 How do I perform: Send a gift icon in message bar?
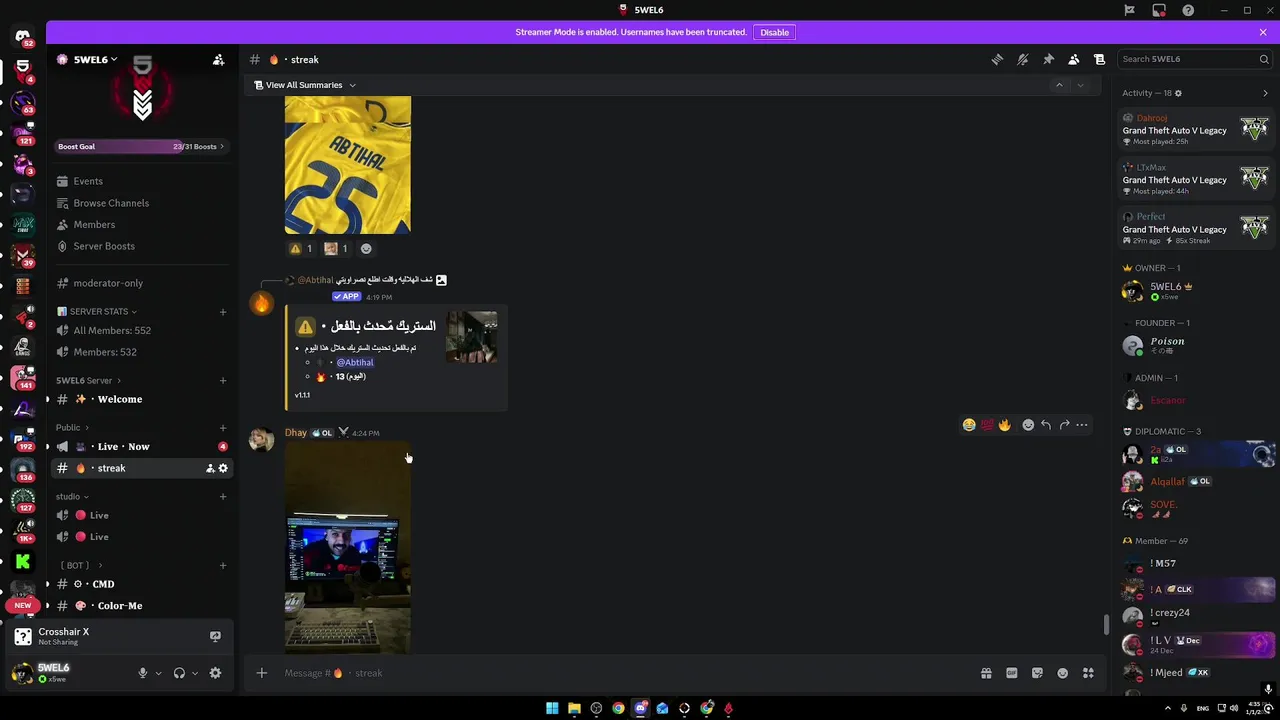(x=986, y=673)
